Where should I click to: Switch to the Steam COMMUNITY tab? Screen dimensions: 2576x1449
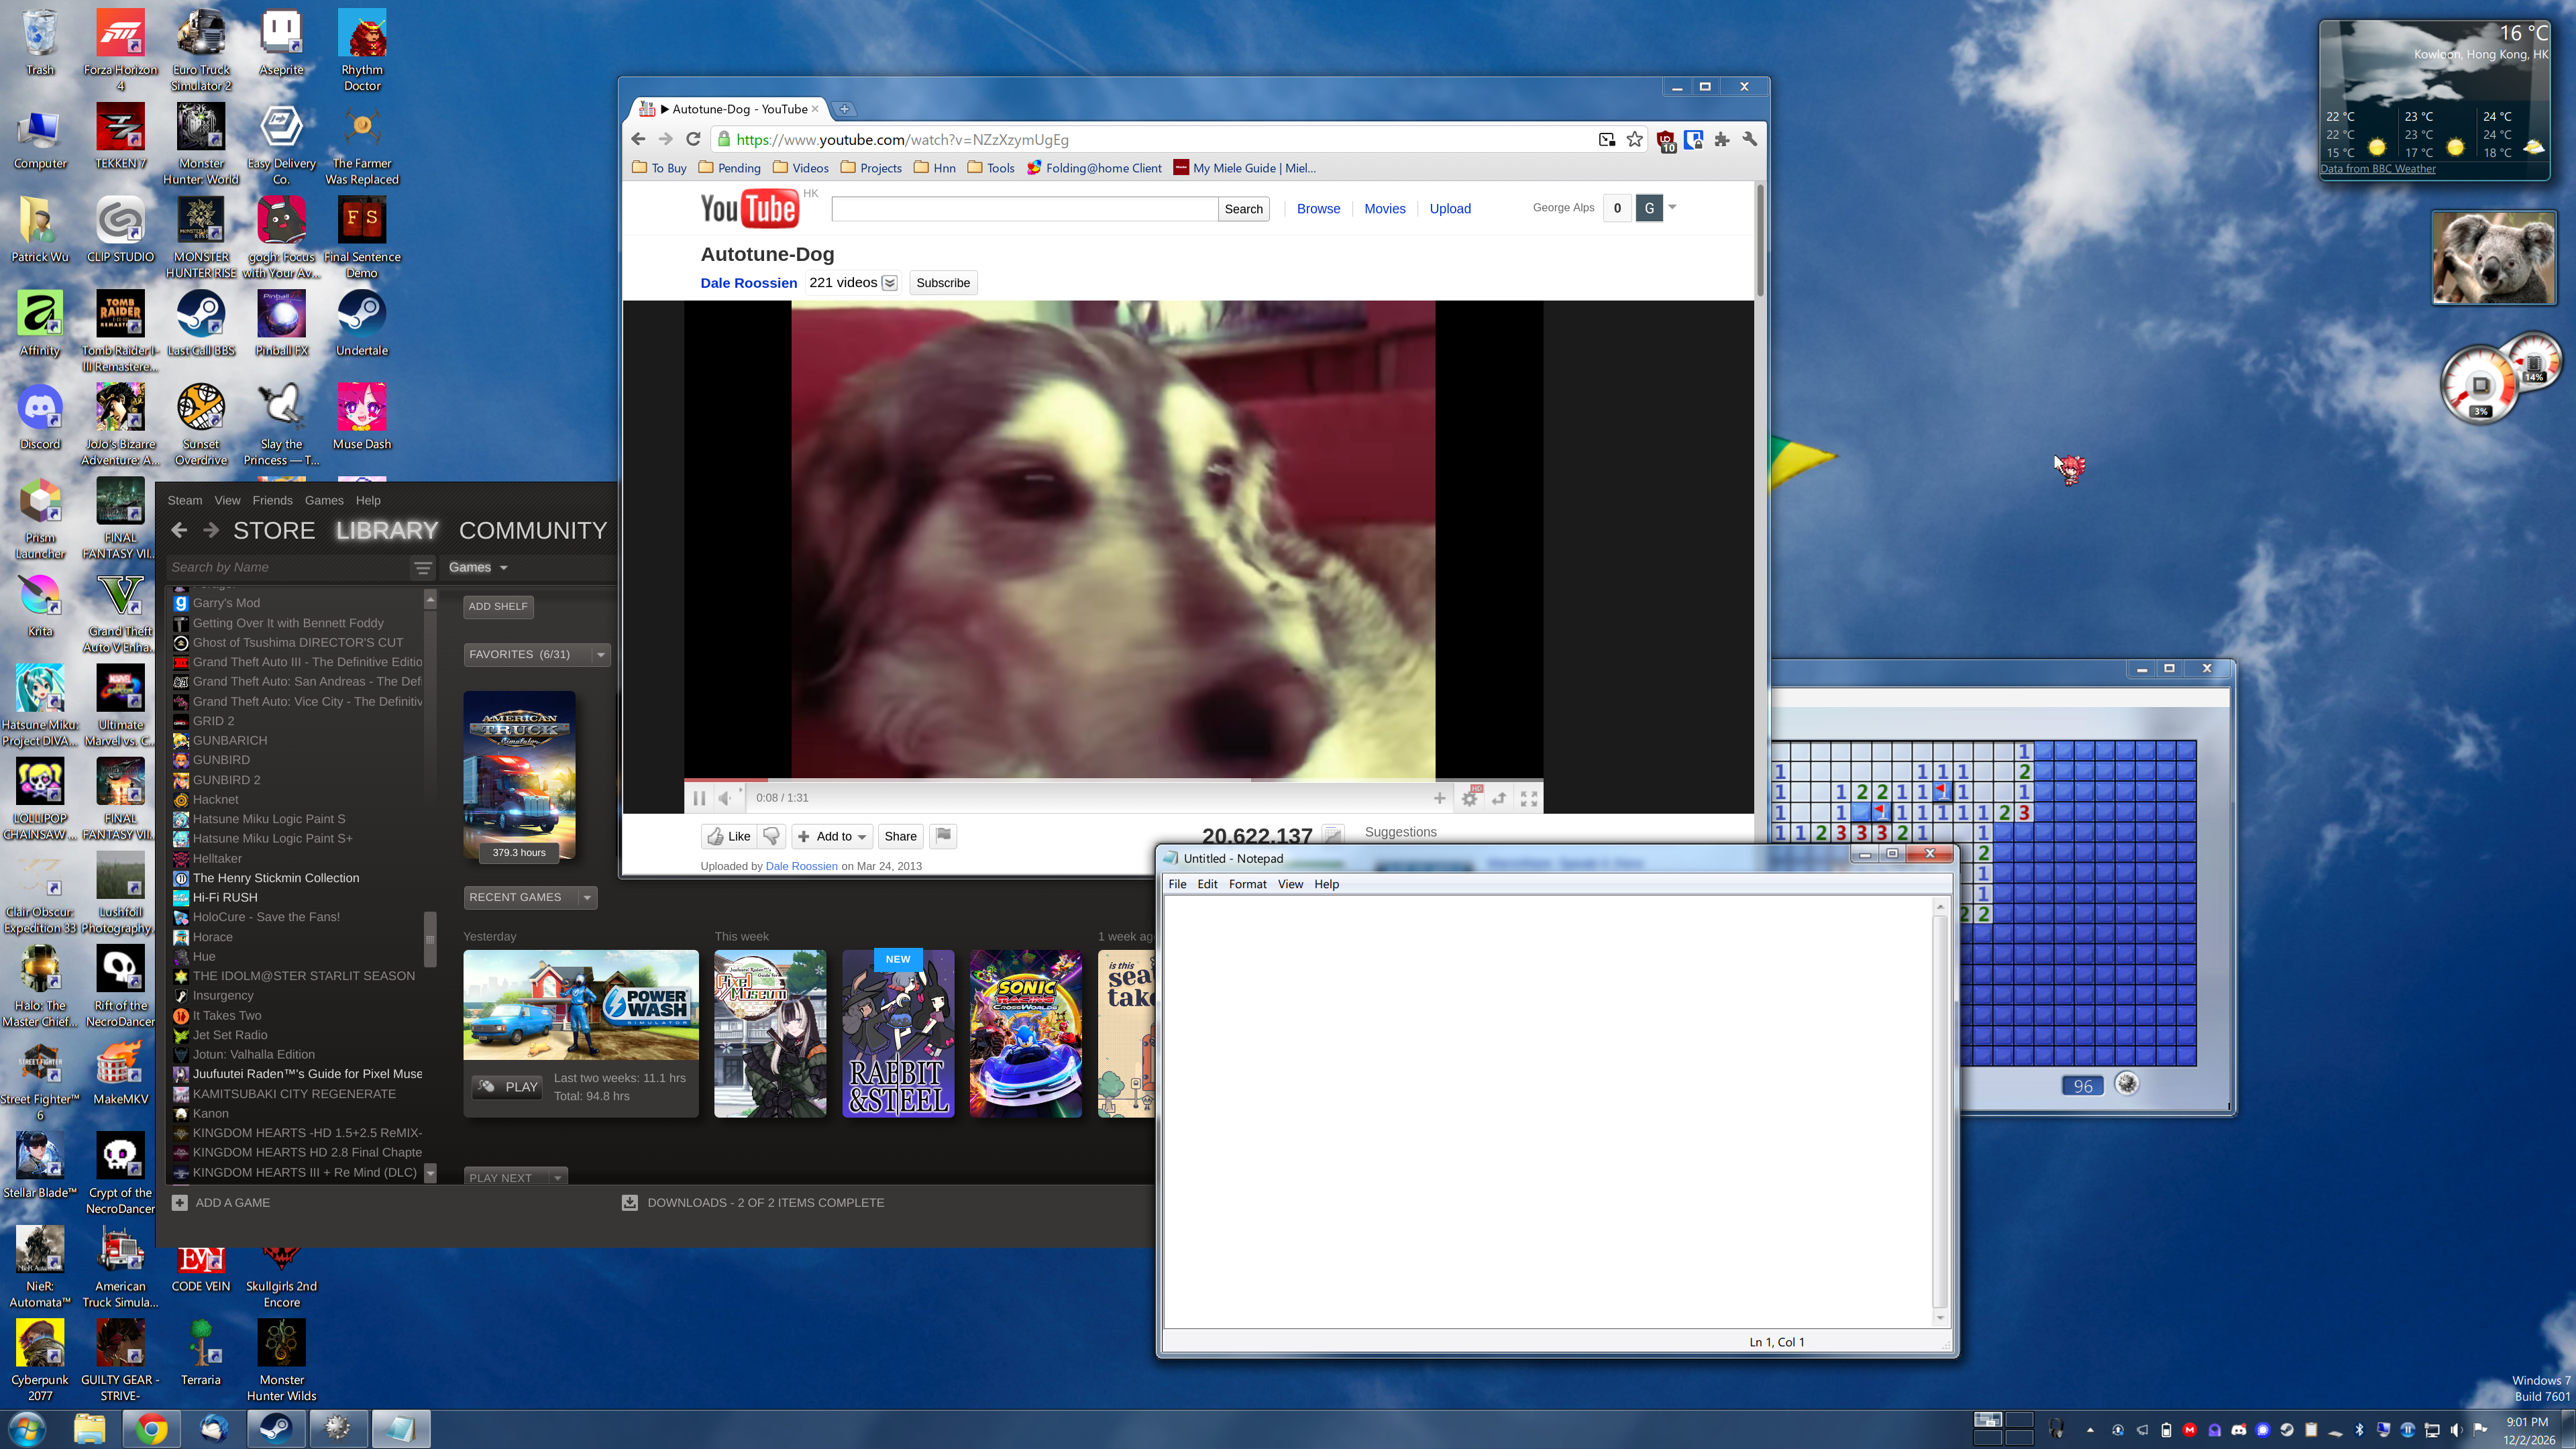533,531
